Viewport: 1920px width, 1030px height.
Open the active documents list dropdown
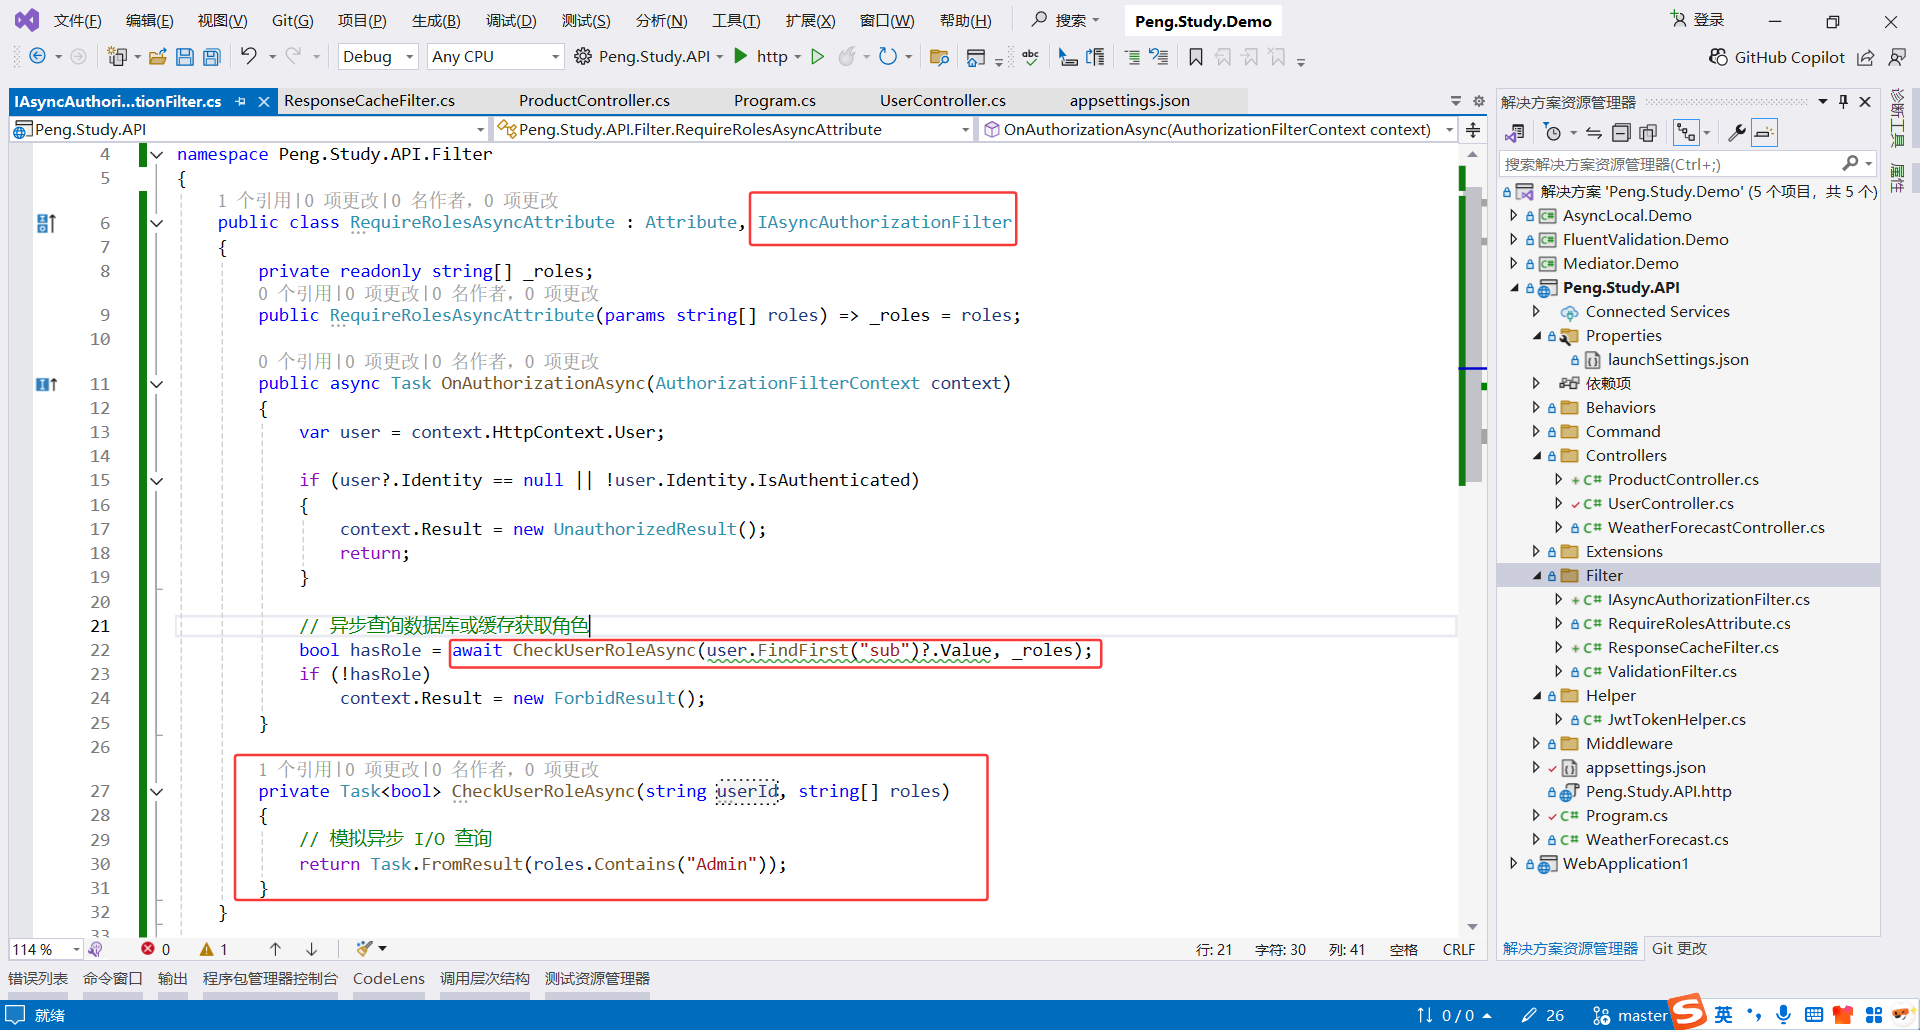1456,101
